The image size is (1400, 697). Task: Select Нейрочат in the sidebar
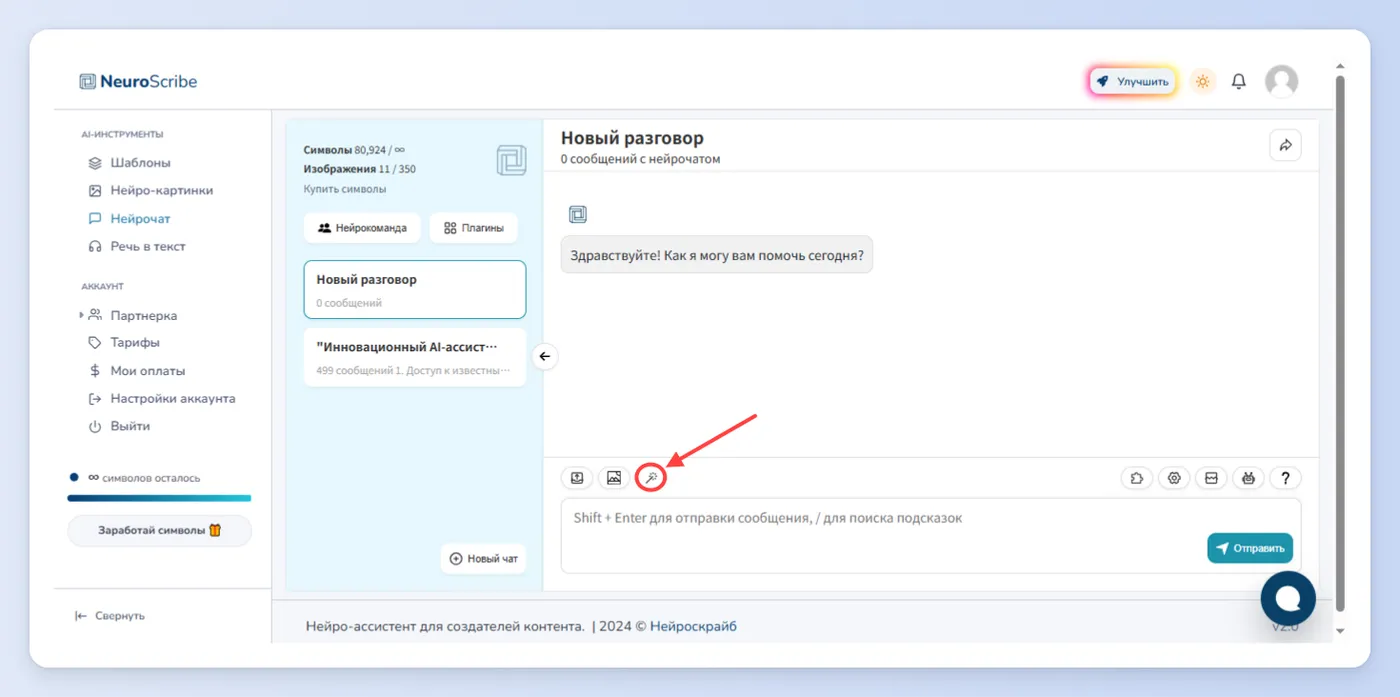[129, 219]
